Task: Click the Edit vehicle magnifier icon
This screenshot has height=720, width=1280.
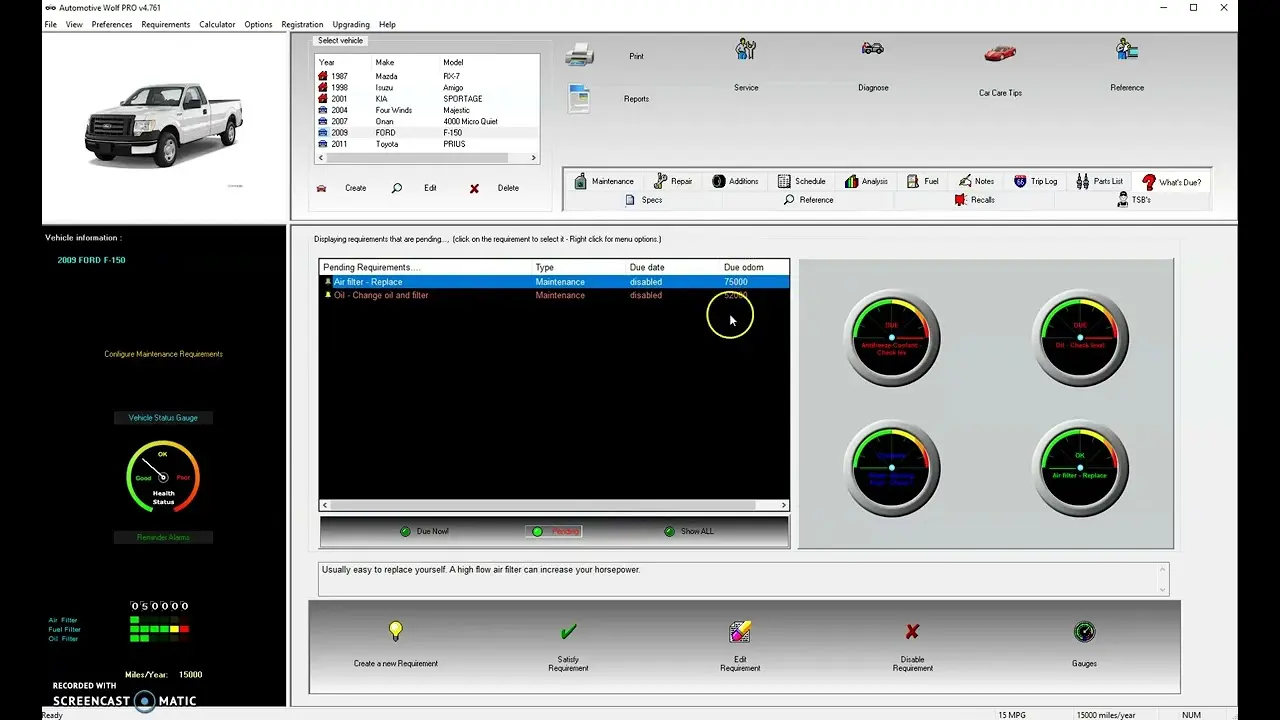Action: (x=397, y=188)
